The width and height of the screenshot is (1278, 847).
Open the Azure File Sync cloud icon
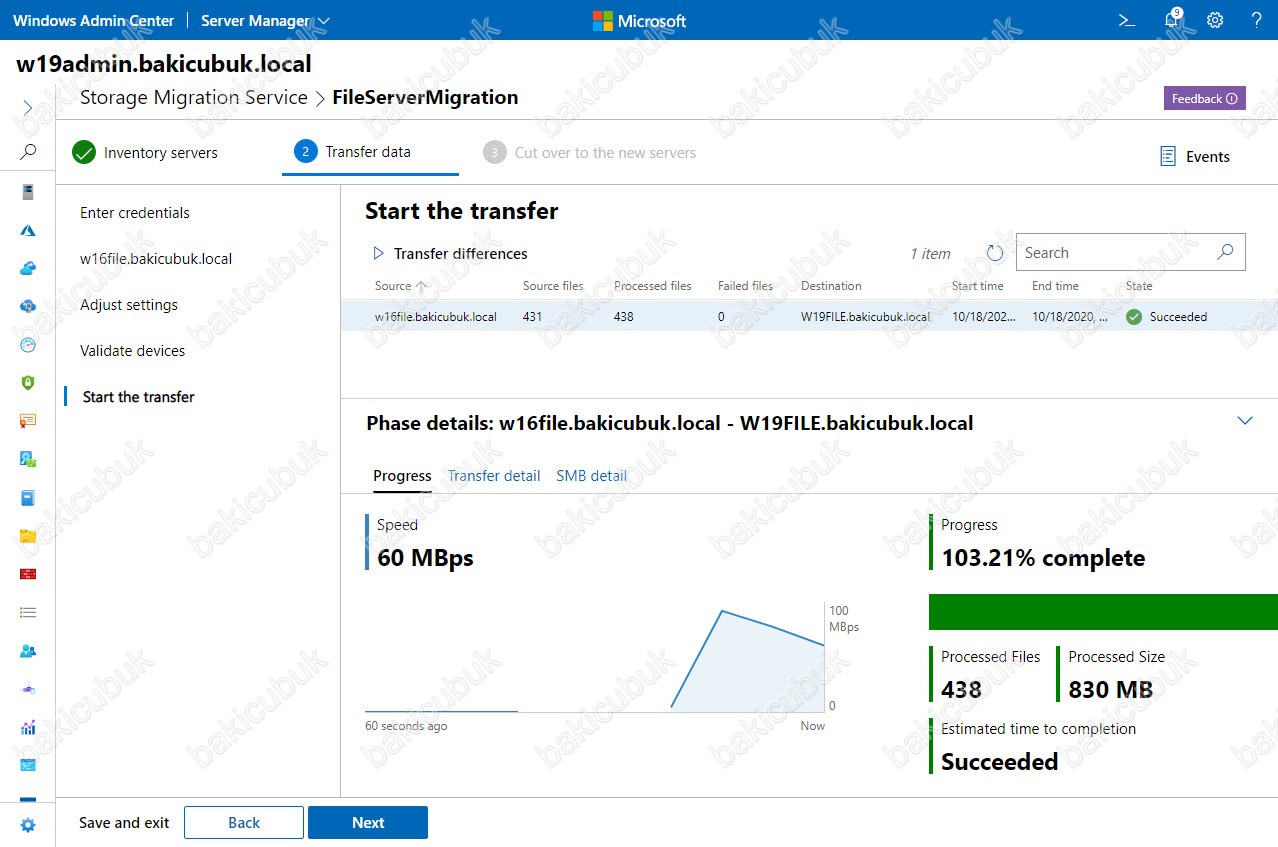pos(28,306)
